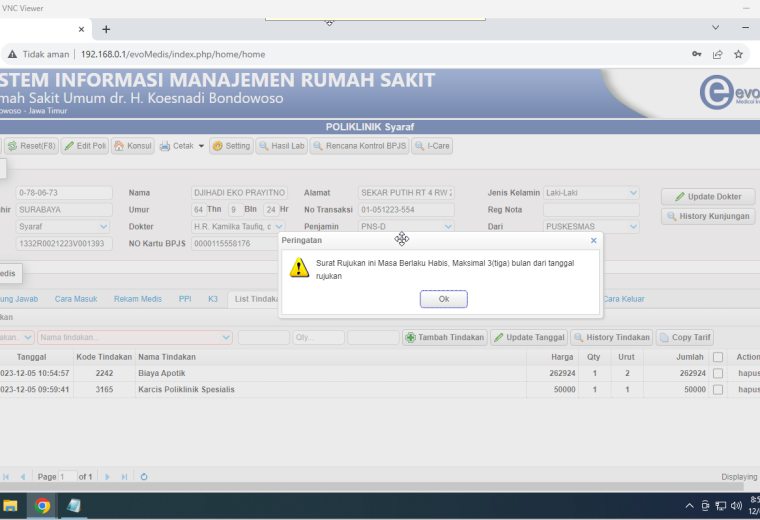
Task: Tick the checkbox in Biaya Apotik row
Action: (718, 373)
